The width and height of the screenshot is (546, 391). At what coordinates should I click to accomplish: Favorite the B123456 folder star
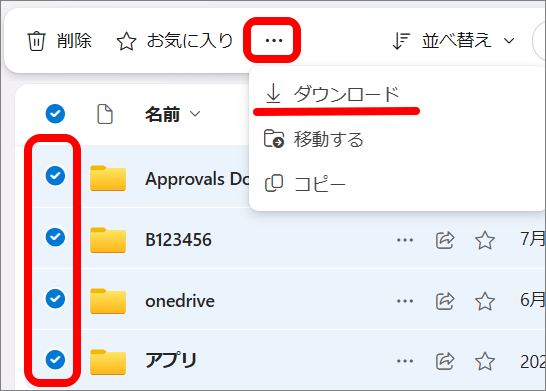click(485, 240)
